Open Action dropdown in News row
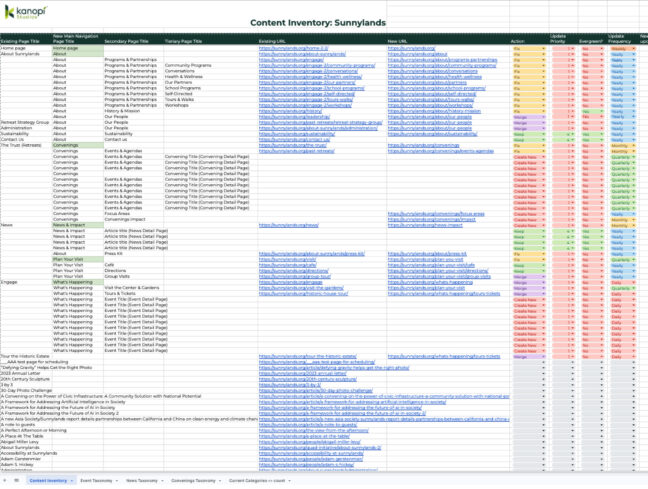 click(x=543, y=225)
